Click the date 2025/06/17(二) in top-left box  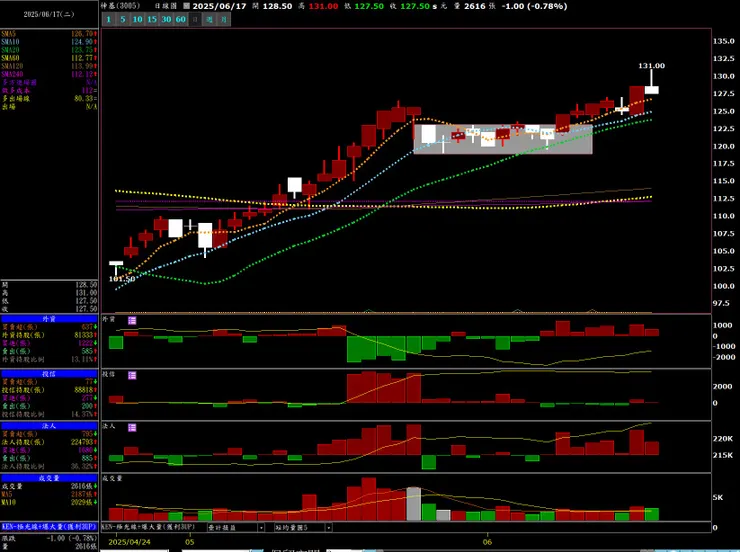[x=49, y=15]
